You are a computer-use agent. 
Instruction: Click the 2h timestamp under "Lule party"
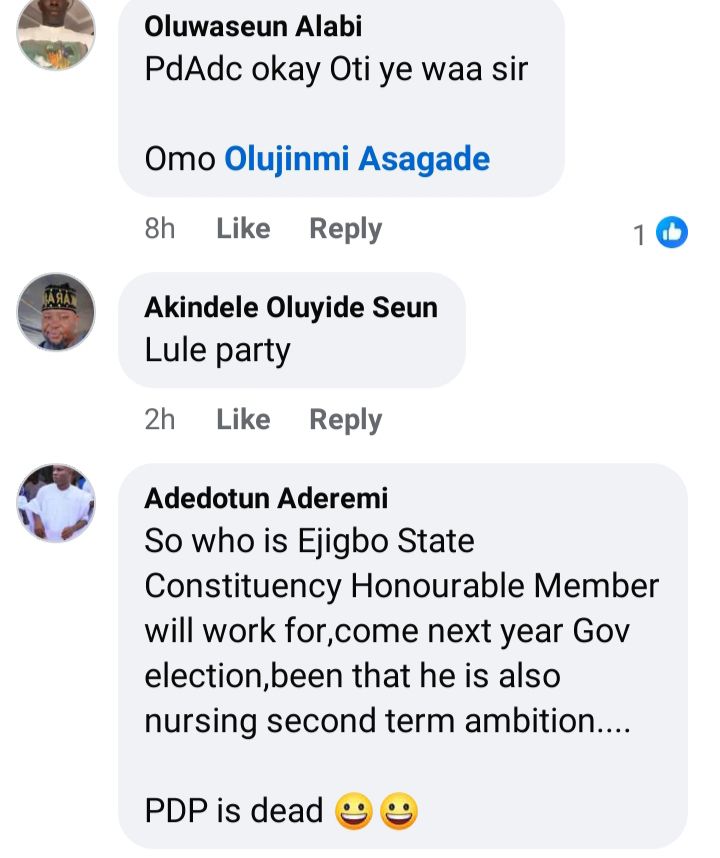coord(160,419)
